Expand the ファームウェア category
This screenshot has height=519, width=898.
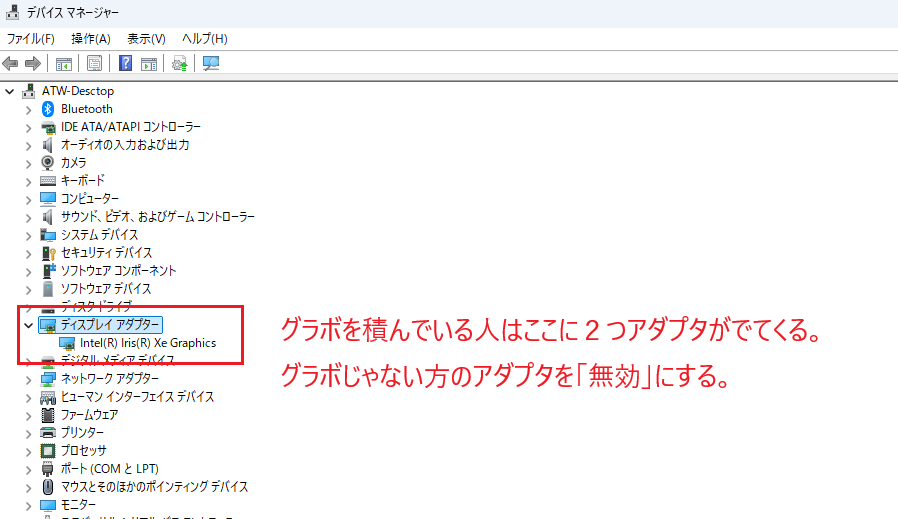29,415
